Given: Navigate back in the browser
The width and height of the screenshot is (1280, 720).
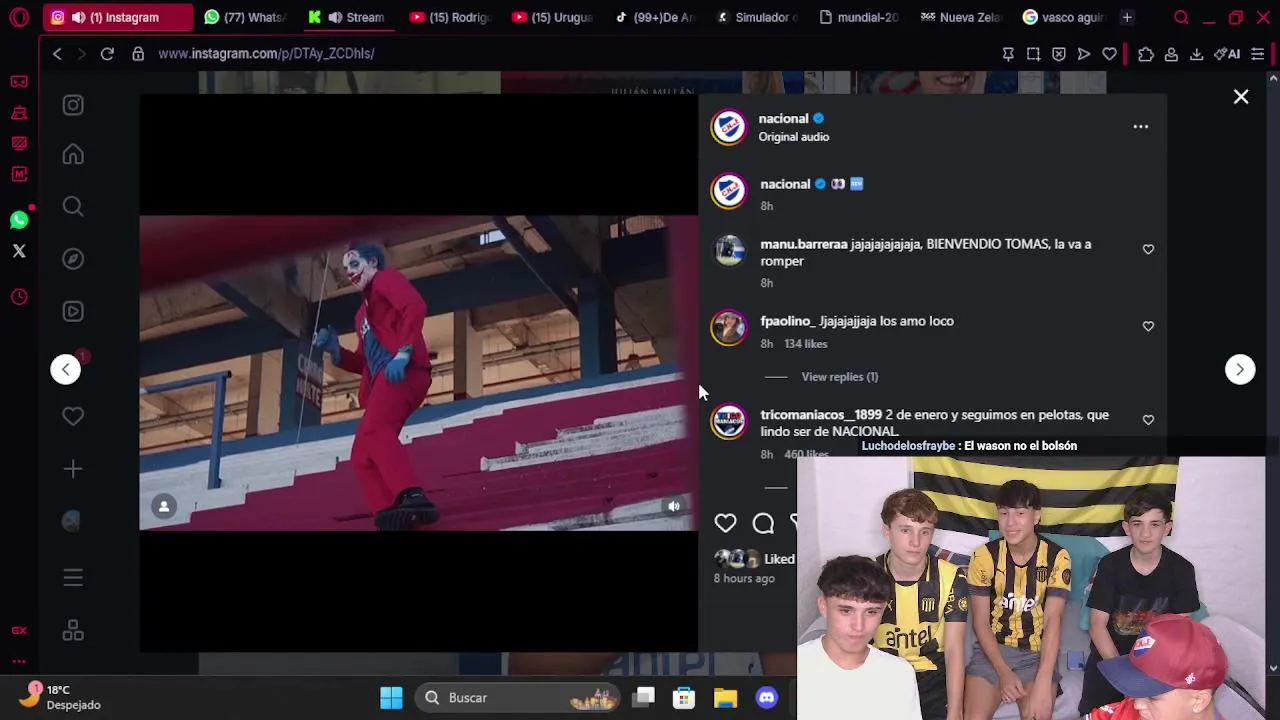Looking at the screenshot, I should coord(57,54).
